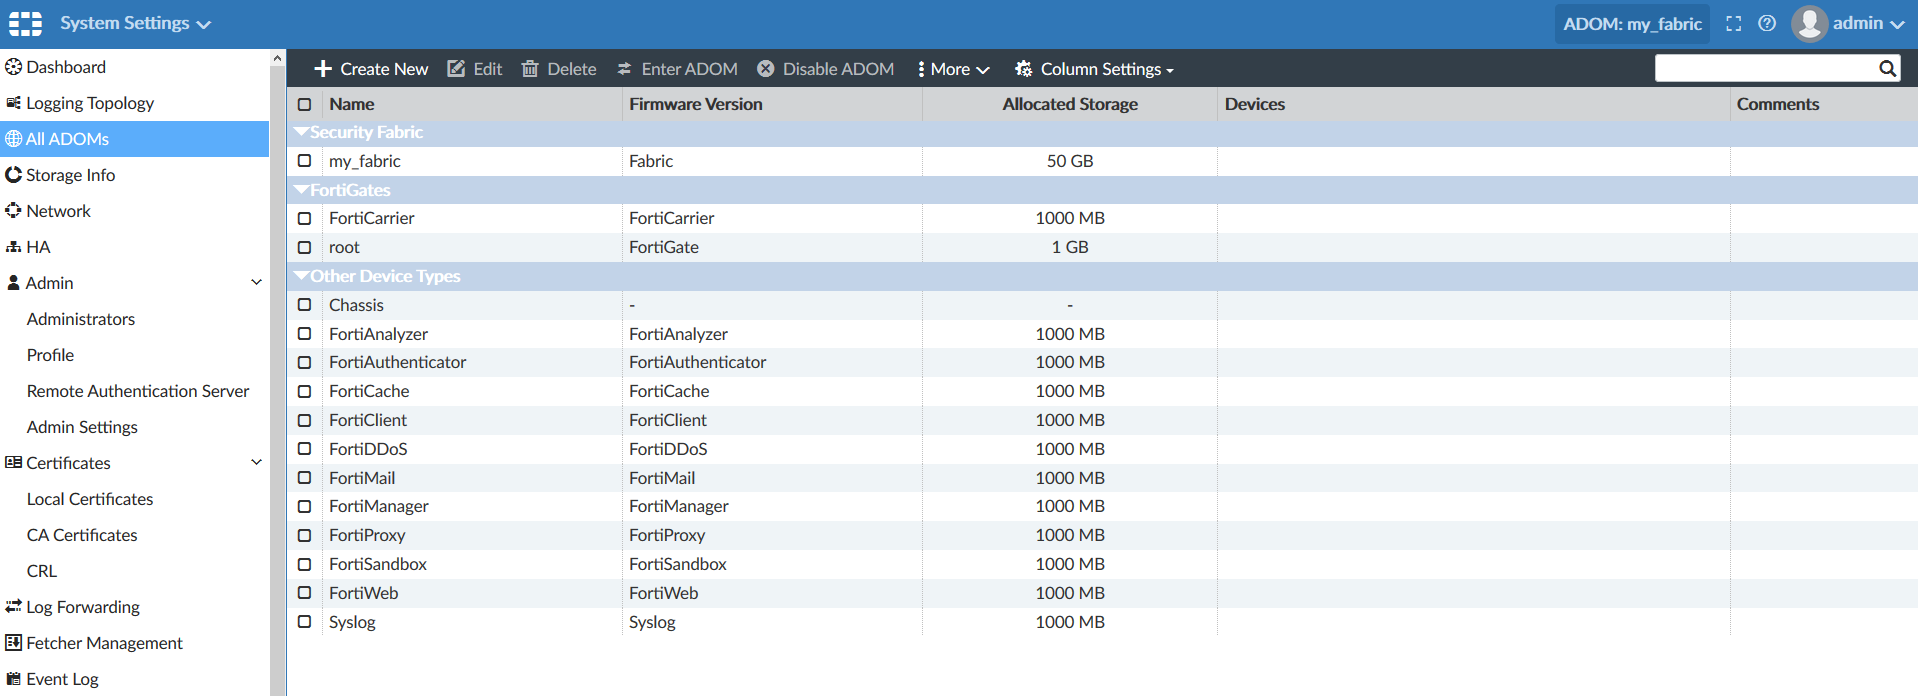The image size is (1918, 696).
Task: Click the Disable ADOM icon
Action: (766, 69)
